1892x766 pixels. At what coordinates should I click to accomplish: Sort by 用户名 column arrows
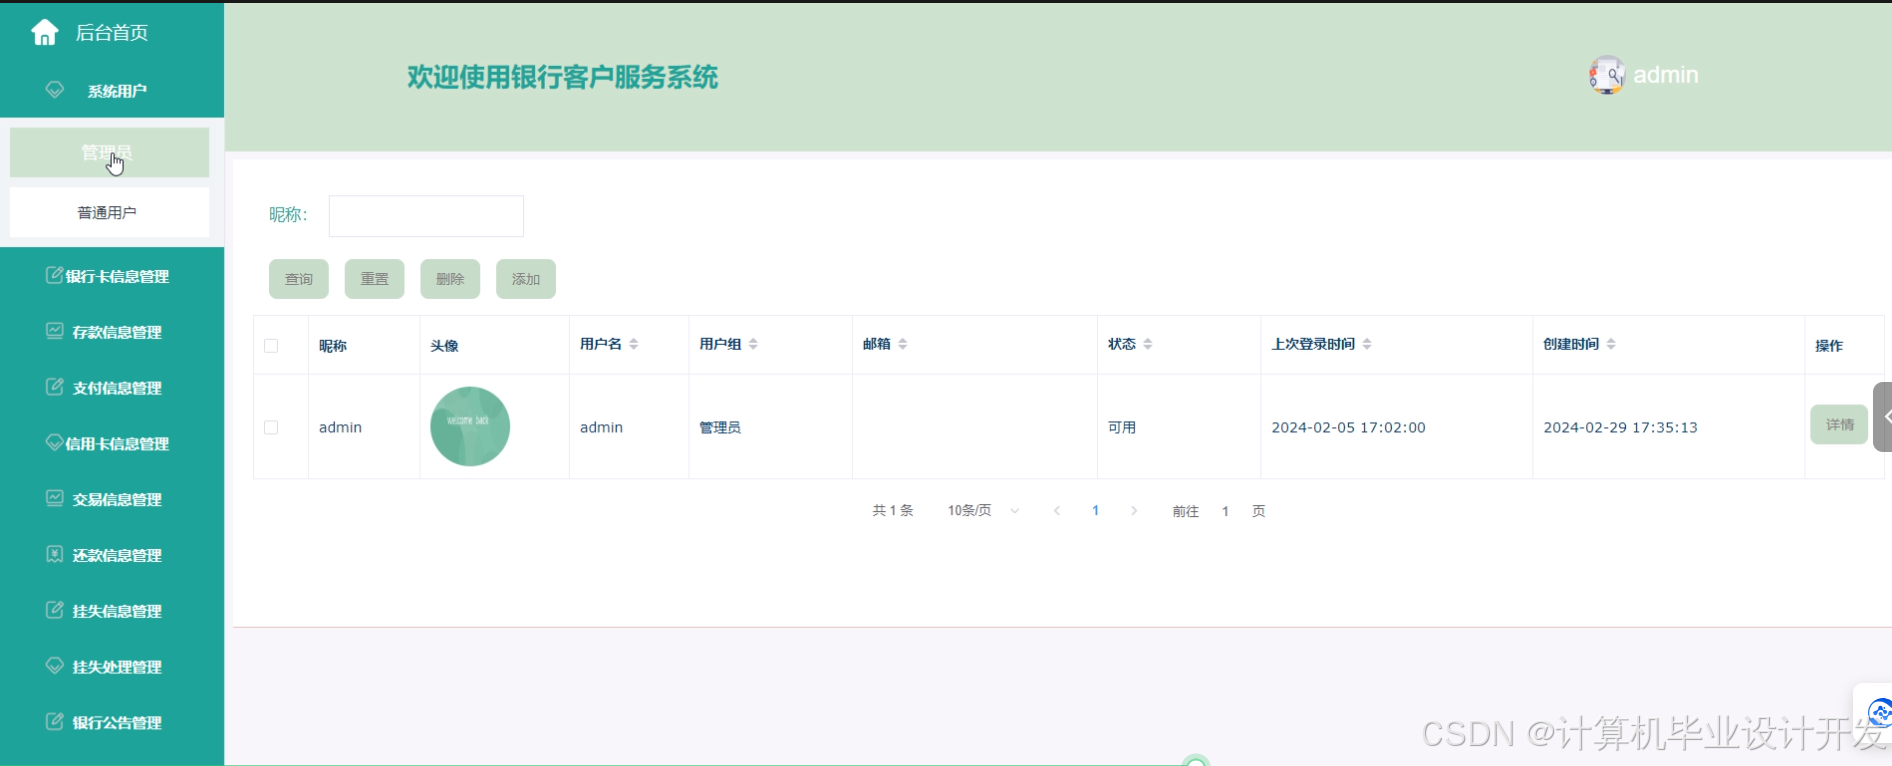pos(633,344)
